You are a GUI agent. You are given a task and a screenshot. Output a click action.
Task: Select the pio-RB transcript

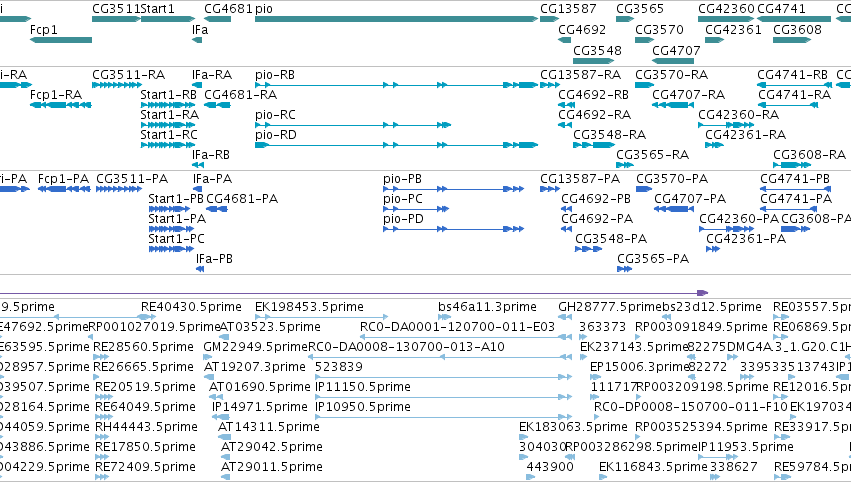pyautogui.click(x=397, y=85)
